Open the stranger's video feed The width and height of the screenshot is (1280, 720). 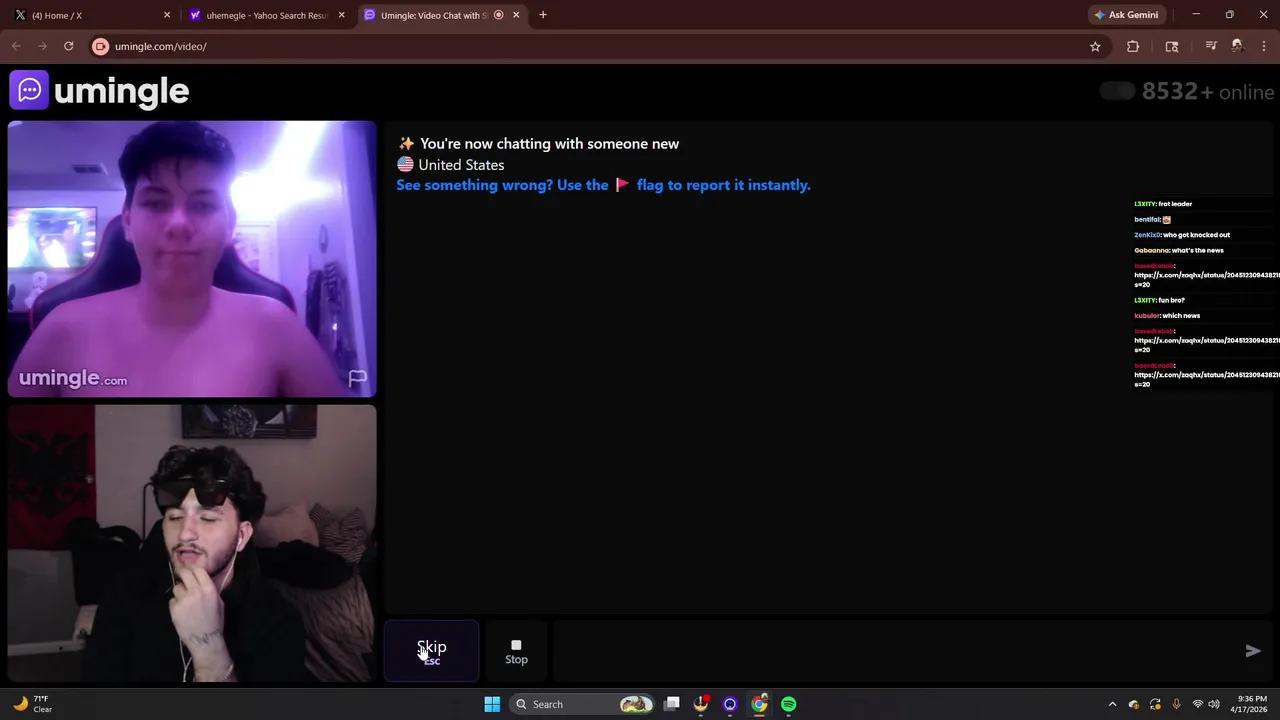[x=192, y=259]
